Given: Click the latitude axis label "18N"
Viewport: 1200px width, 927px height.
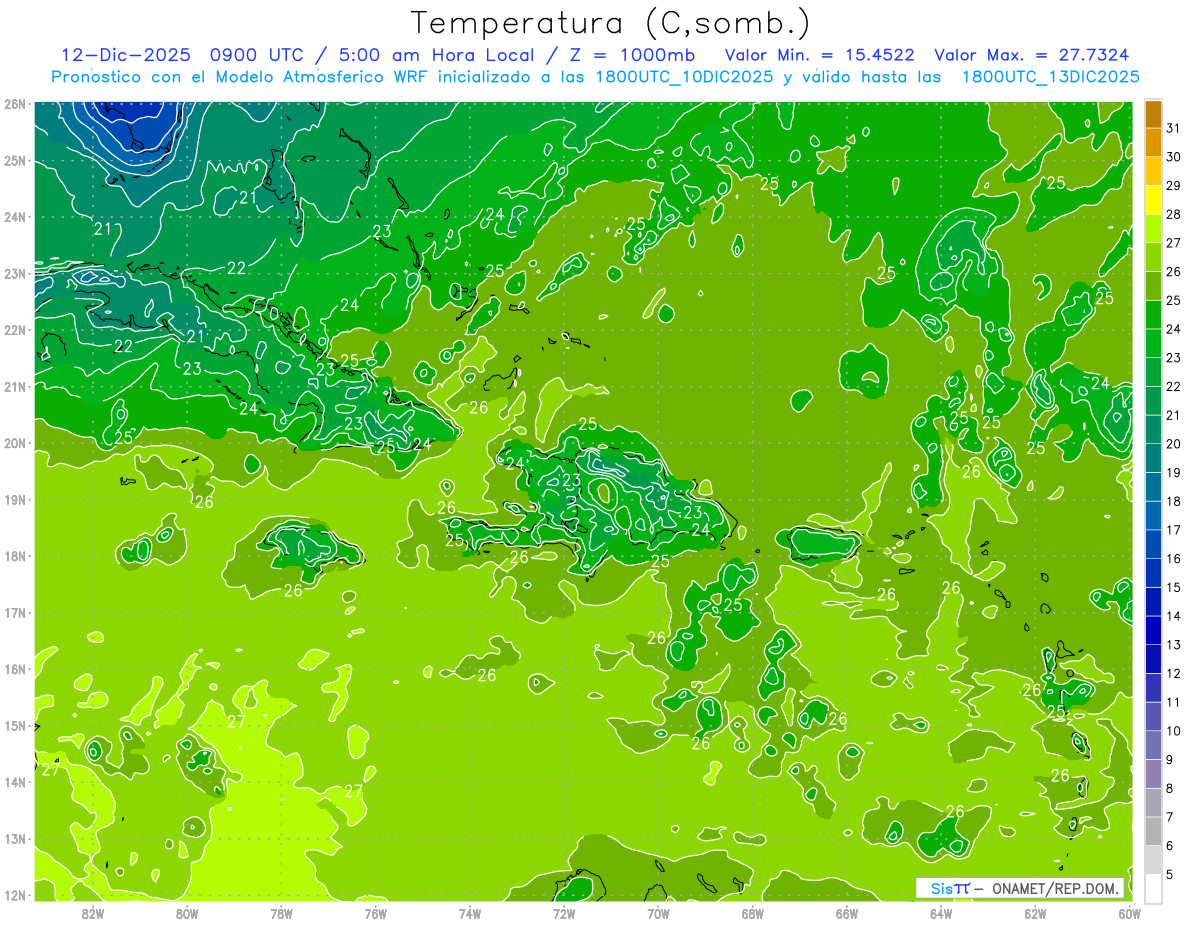Looking at the screenshot, I should coord(14,556).
